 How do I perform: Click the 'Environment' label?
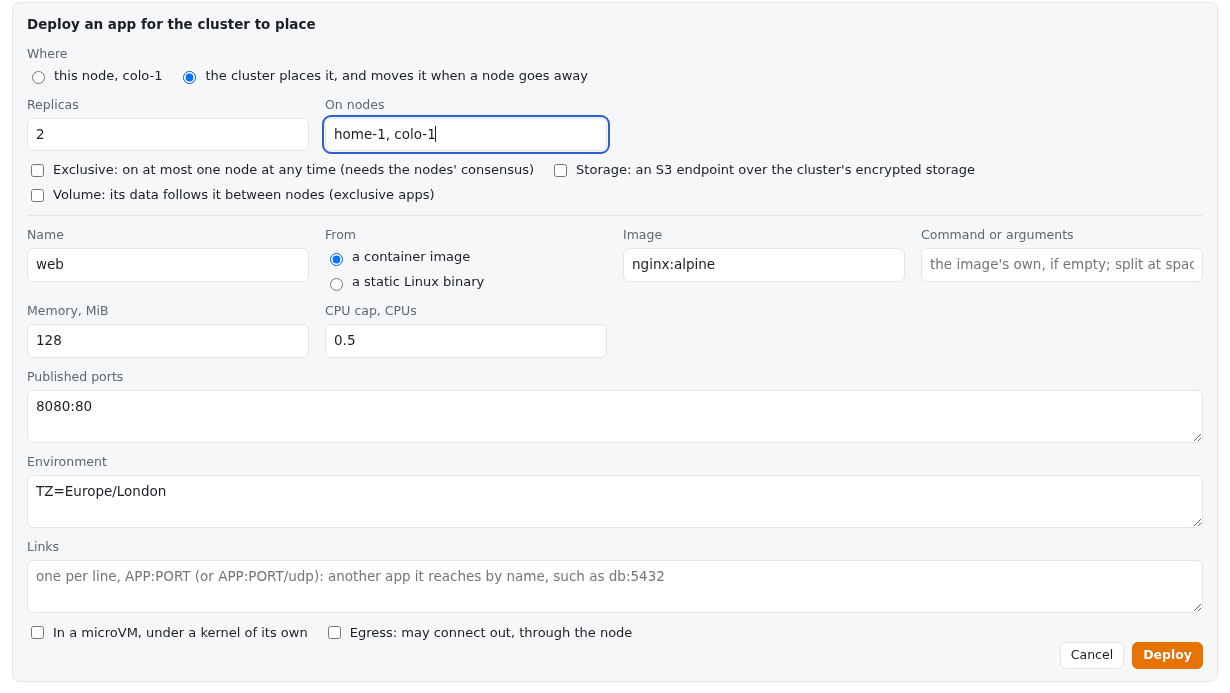click(x=67, y=462)
